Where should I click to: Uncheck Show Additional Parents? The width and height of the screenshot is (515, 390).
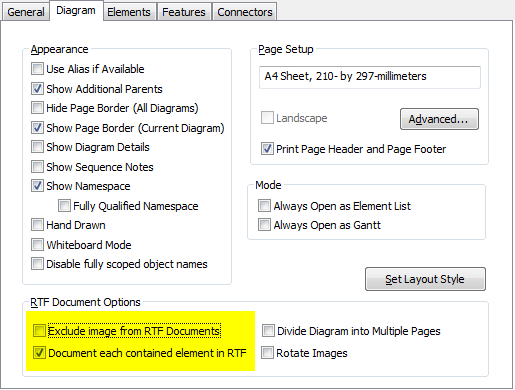tap(37, 89)
